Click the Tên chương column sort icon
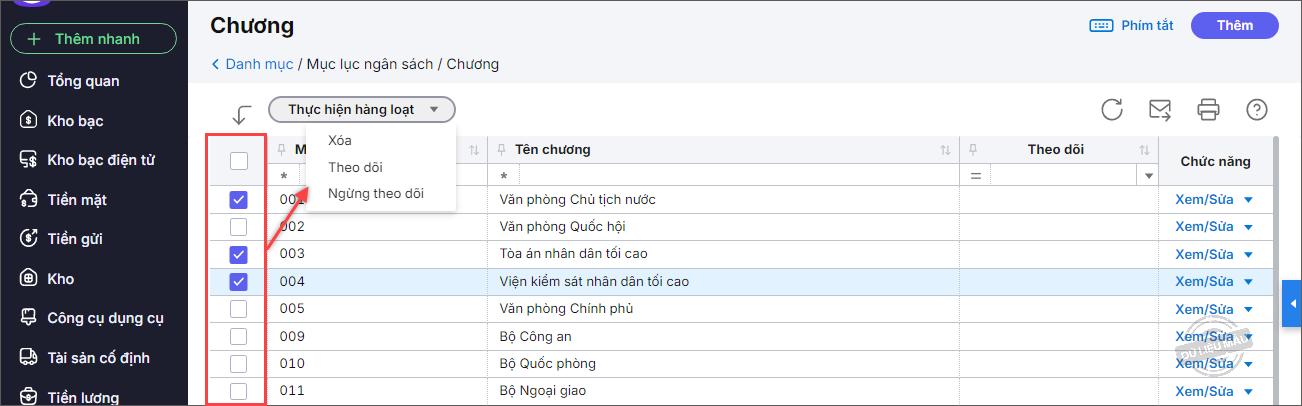Image resolution: width=1302 pixels, height=406 pixels. (945, 150)
